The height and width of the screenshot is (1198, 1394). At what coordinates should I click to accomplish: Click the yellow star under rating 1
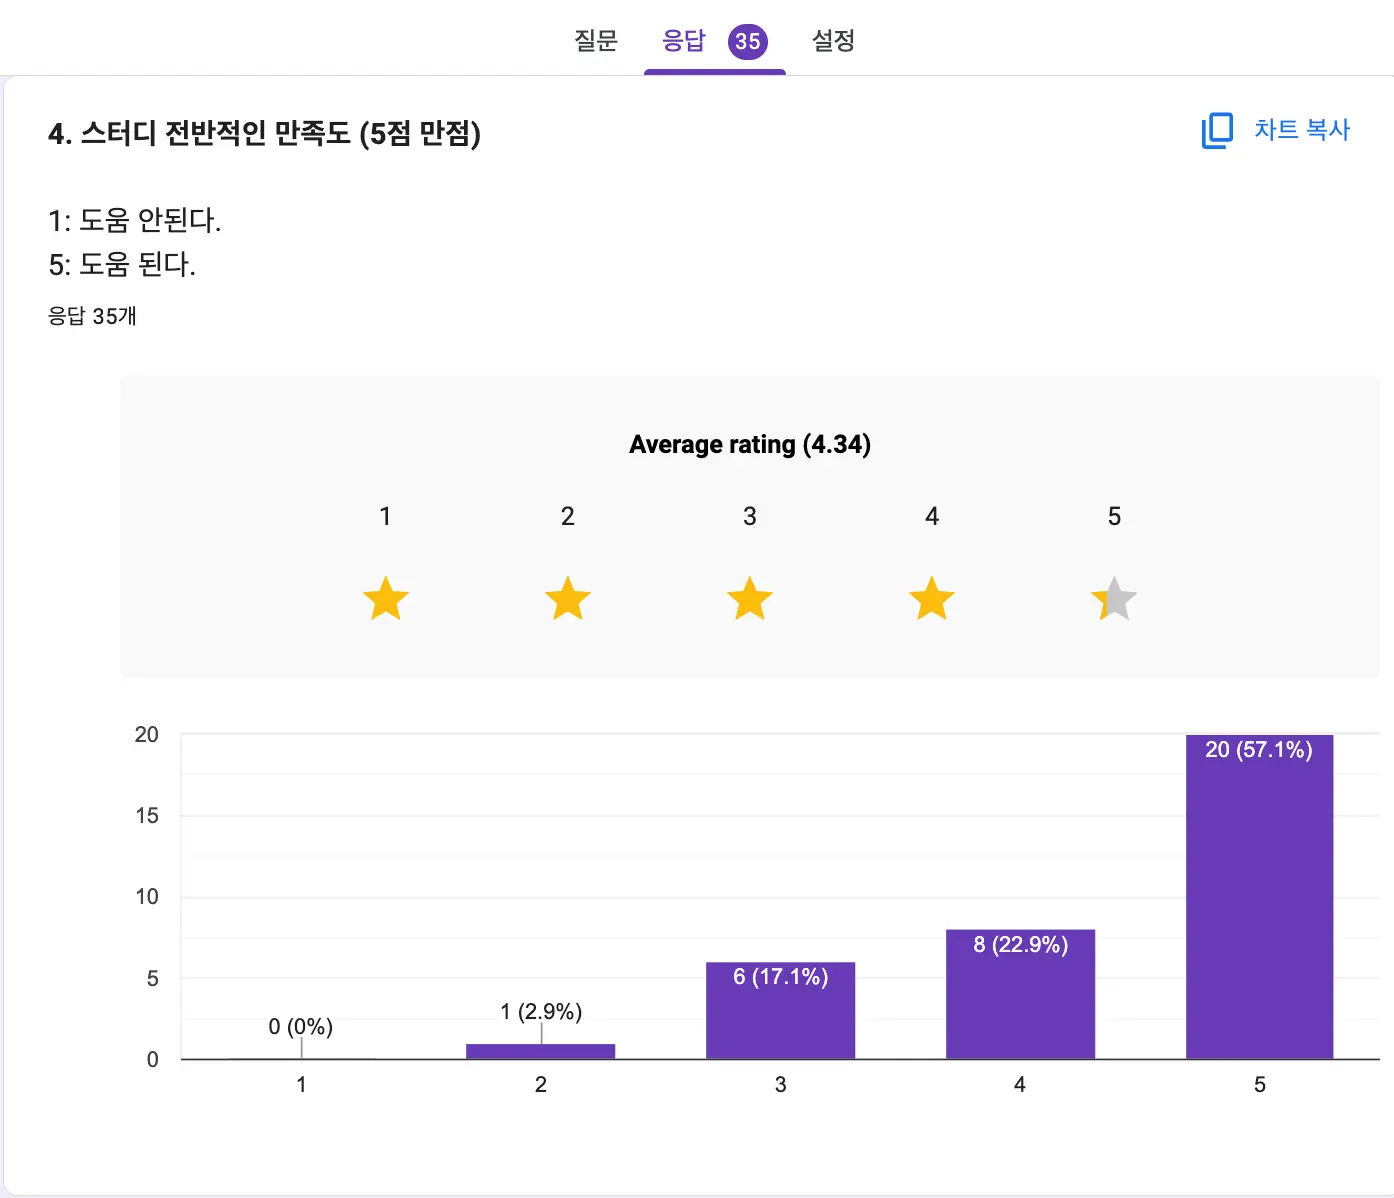(x=385, y=598)
